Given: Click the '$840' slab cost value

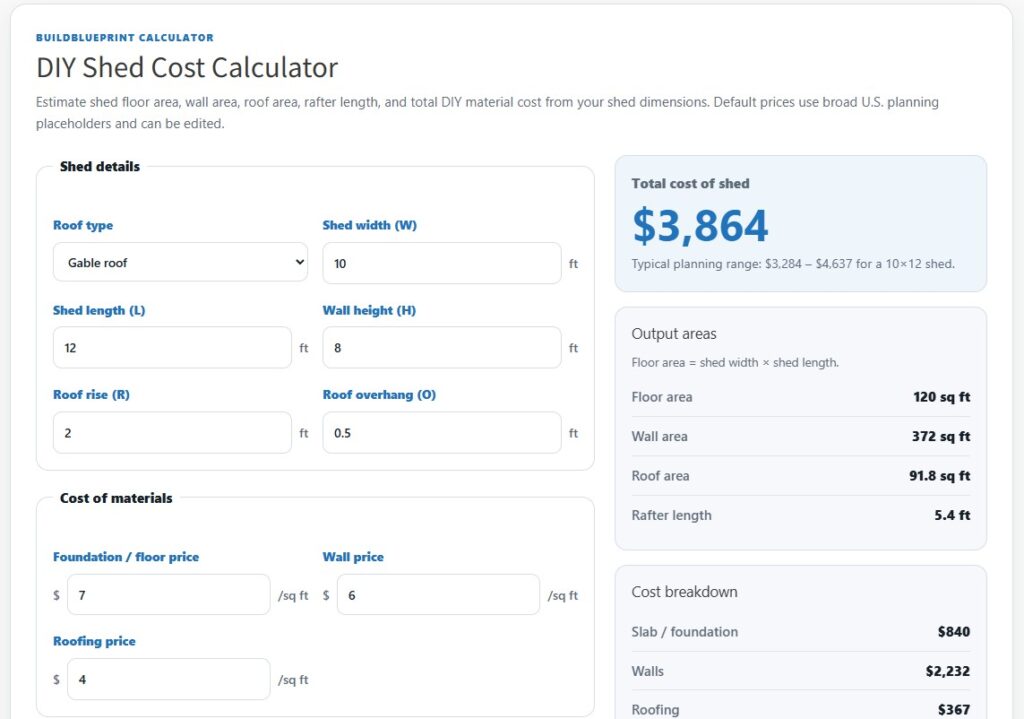Looking at the screenshot, I should point(954,631).
